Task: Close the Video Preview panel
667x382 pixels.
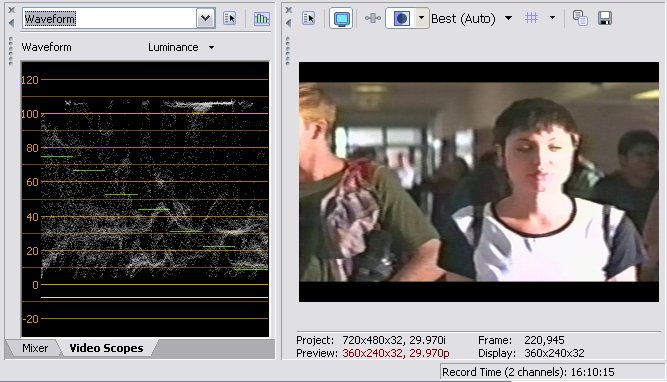Action: tap(289, 10)
